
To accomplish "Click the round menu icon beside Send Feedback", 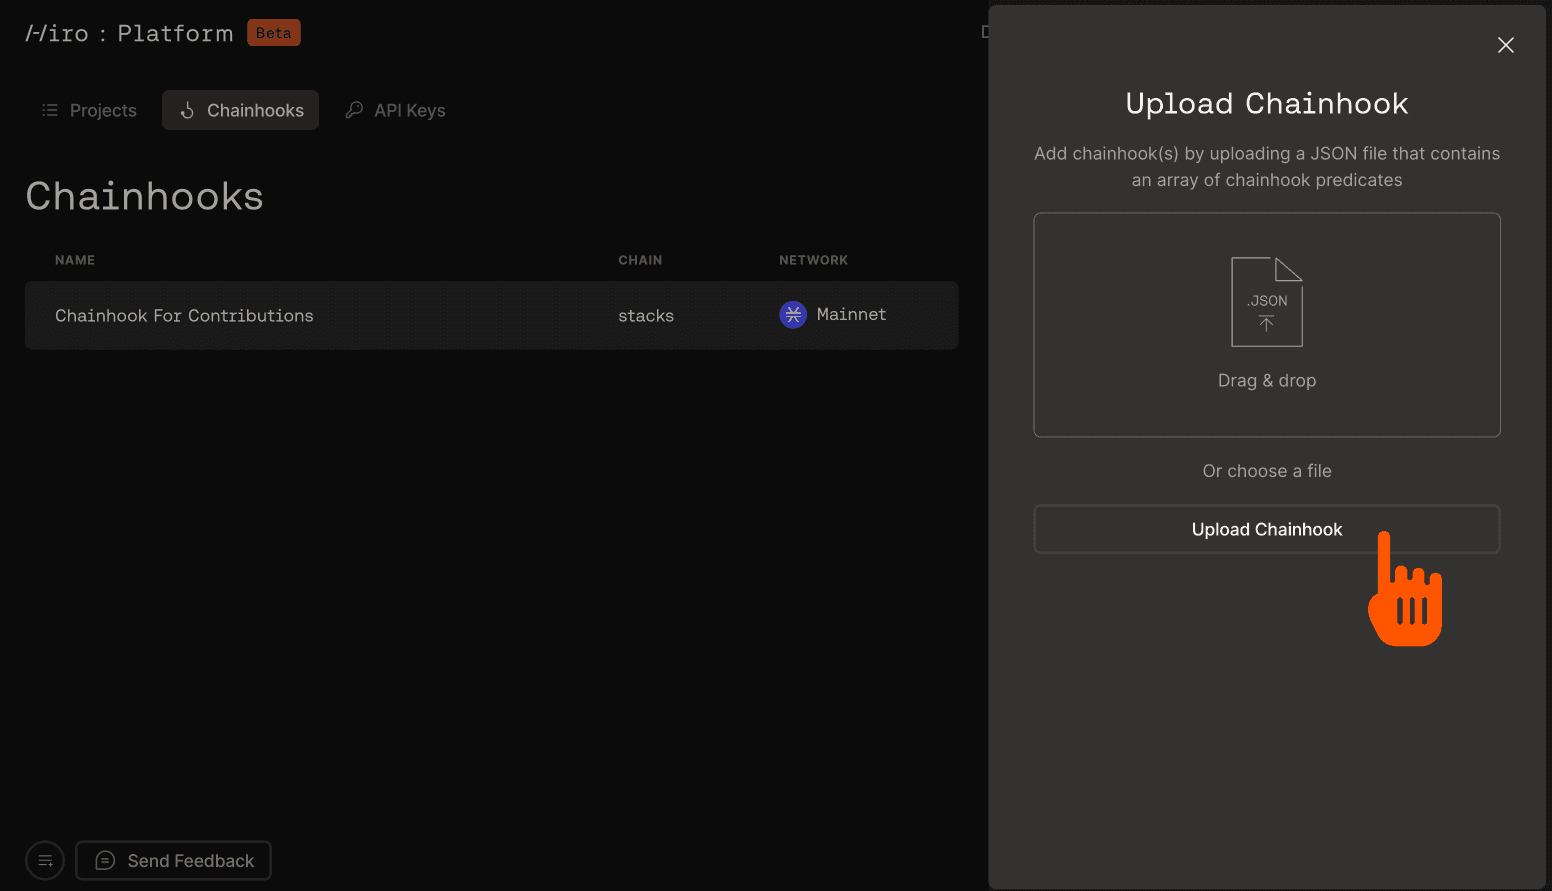I will tap(45, 860).
